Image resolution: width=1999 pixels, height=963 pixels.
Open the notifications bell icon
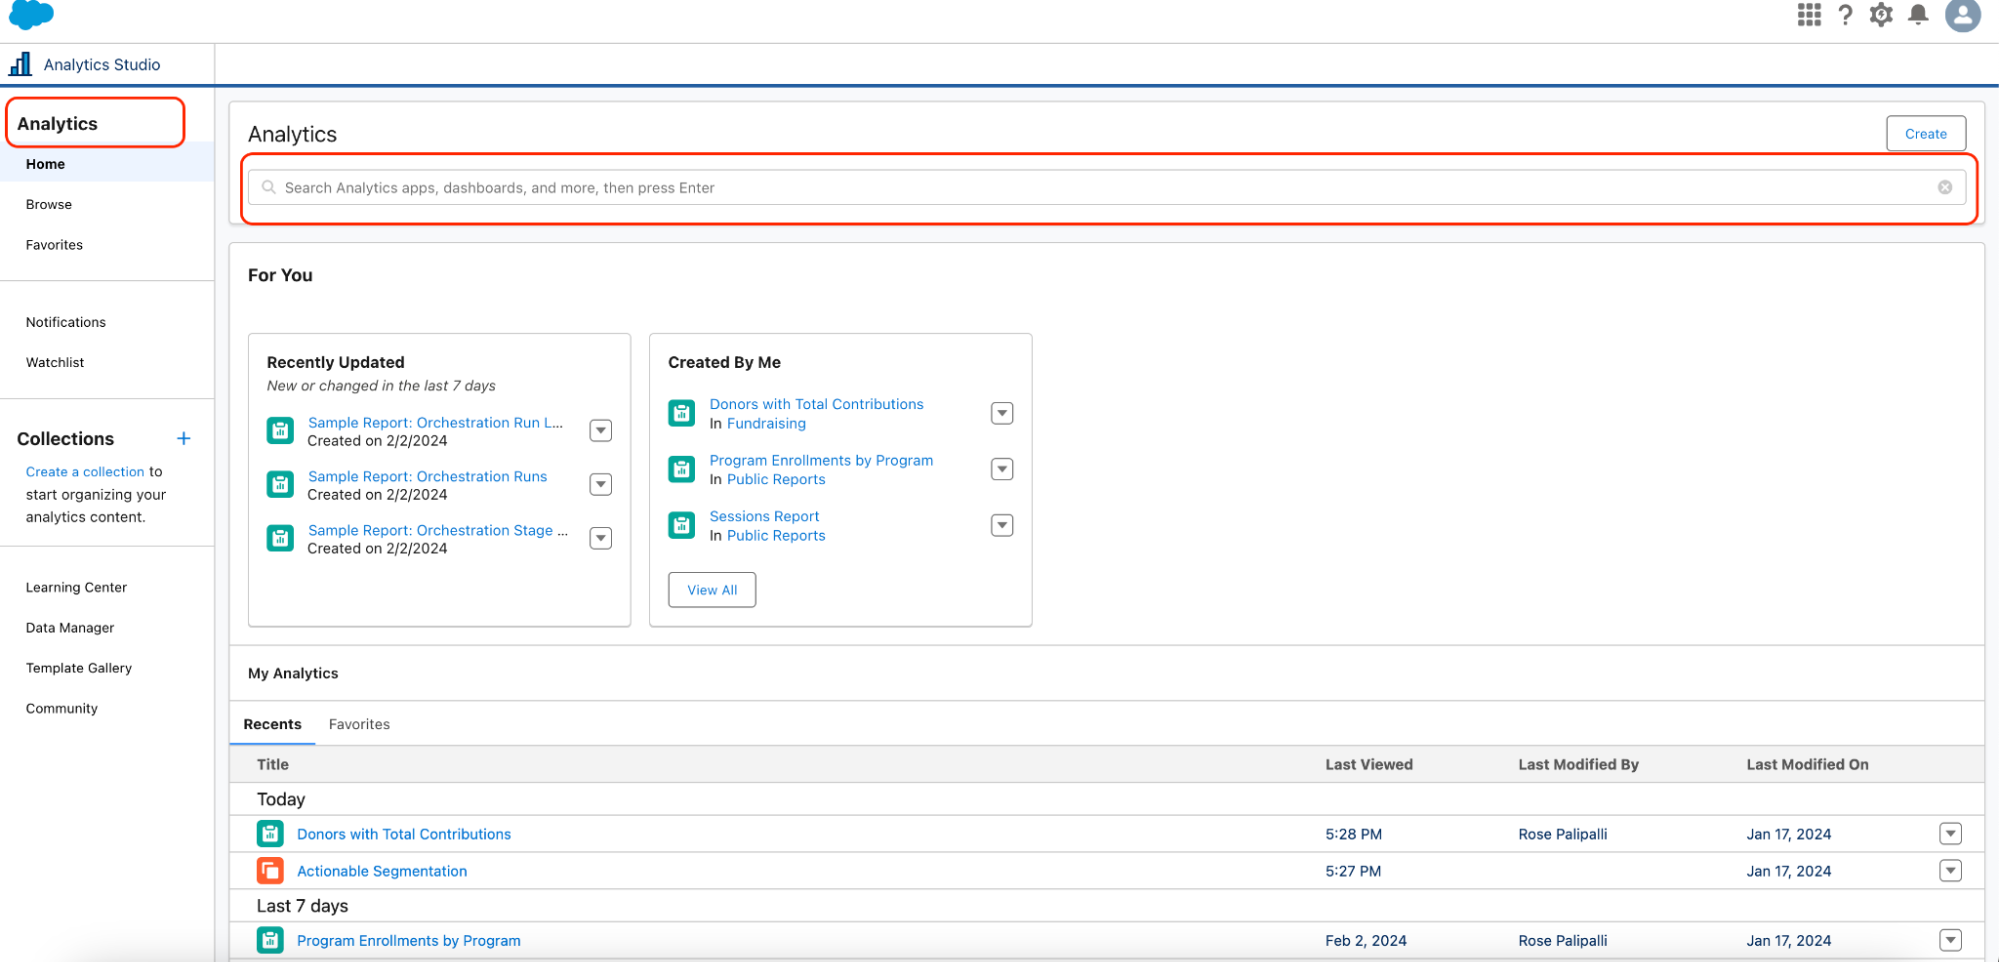pyautogui.click(x=1918, y=15)
